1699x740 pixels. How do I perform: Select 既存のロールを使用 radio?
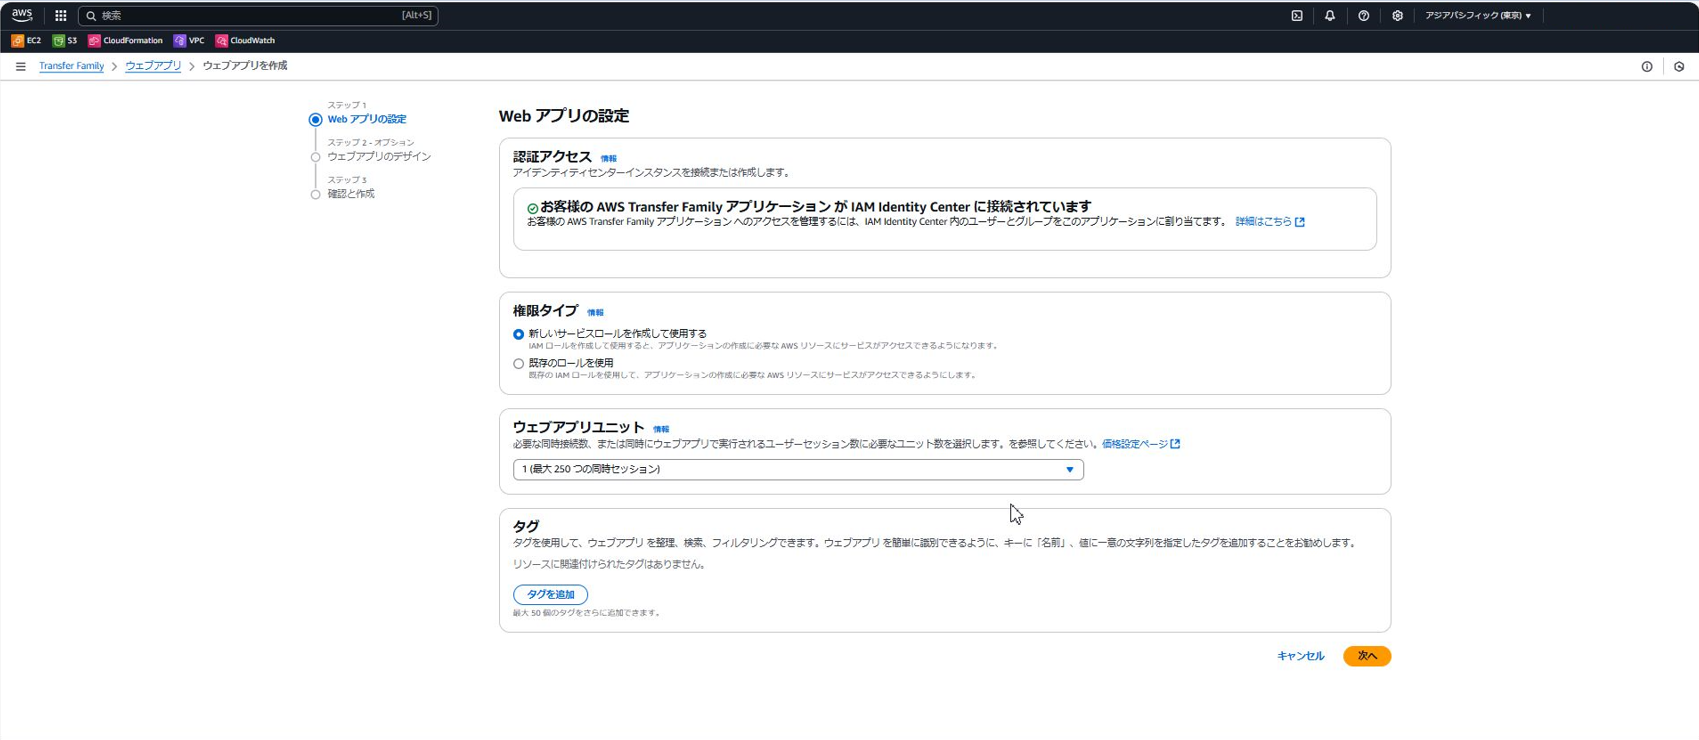(x=518, y=364)
